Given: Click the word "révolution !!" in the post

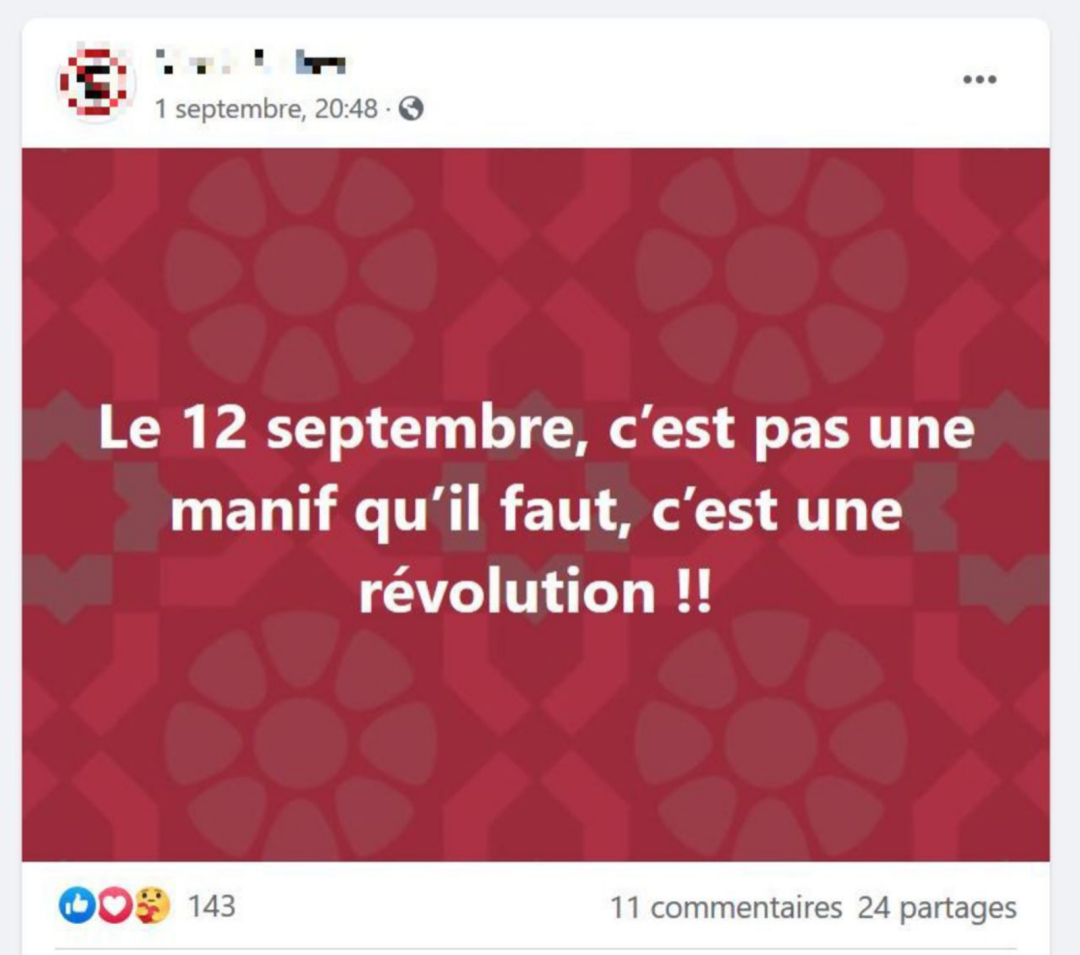Looking at the screenshot, I should 535,592.
